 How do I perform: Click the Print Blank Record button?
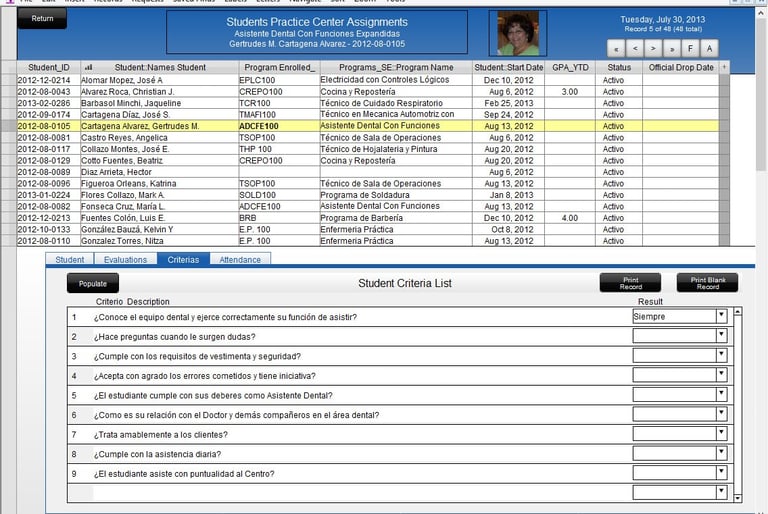coord(707,283)
